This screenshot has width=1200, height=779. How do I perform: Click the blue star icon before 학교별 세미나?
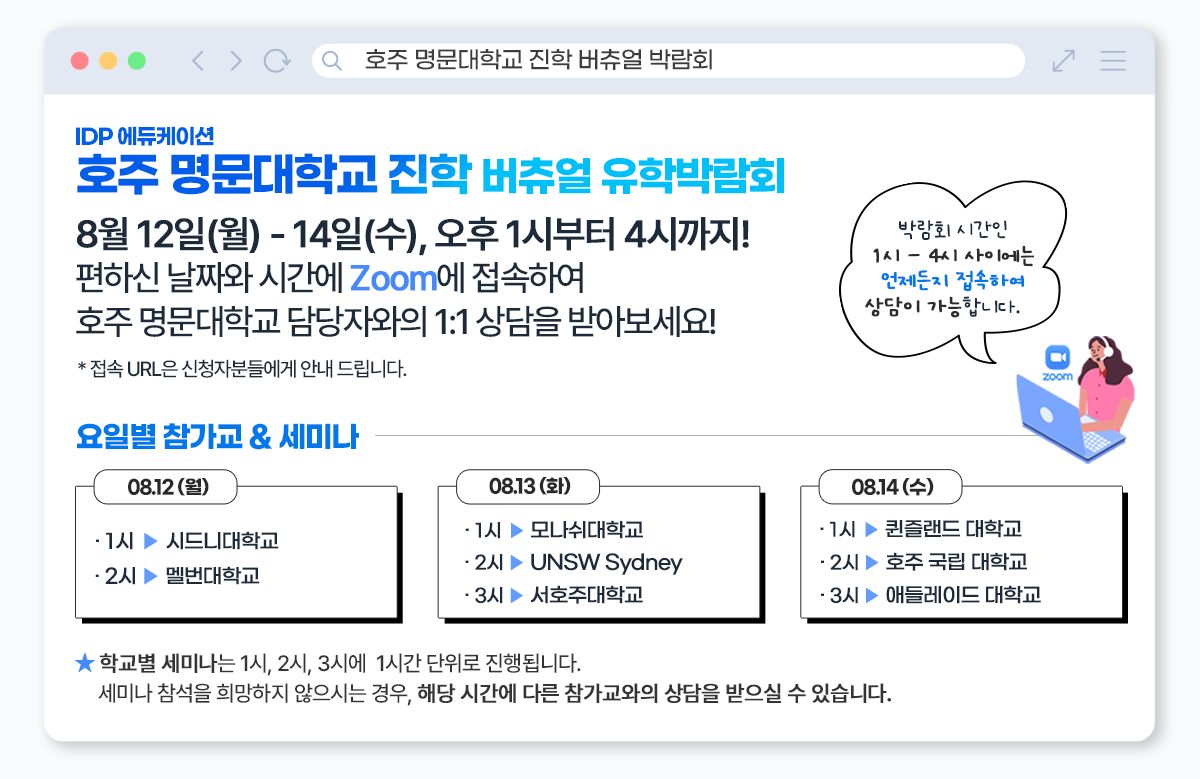tap(85, 662)
